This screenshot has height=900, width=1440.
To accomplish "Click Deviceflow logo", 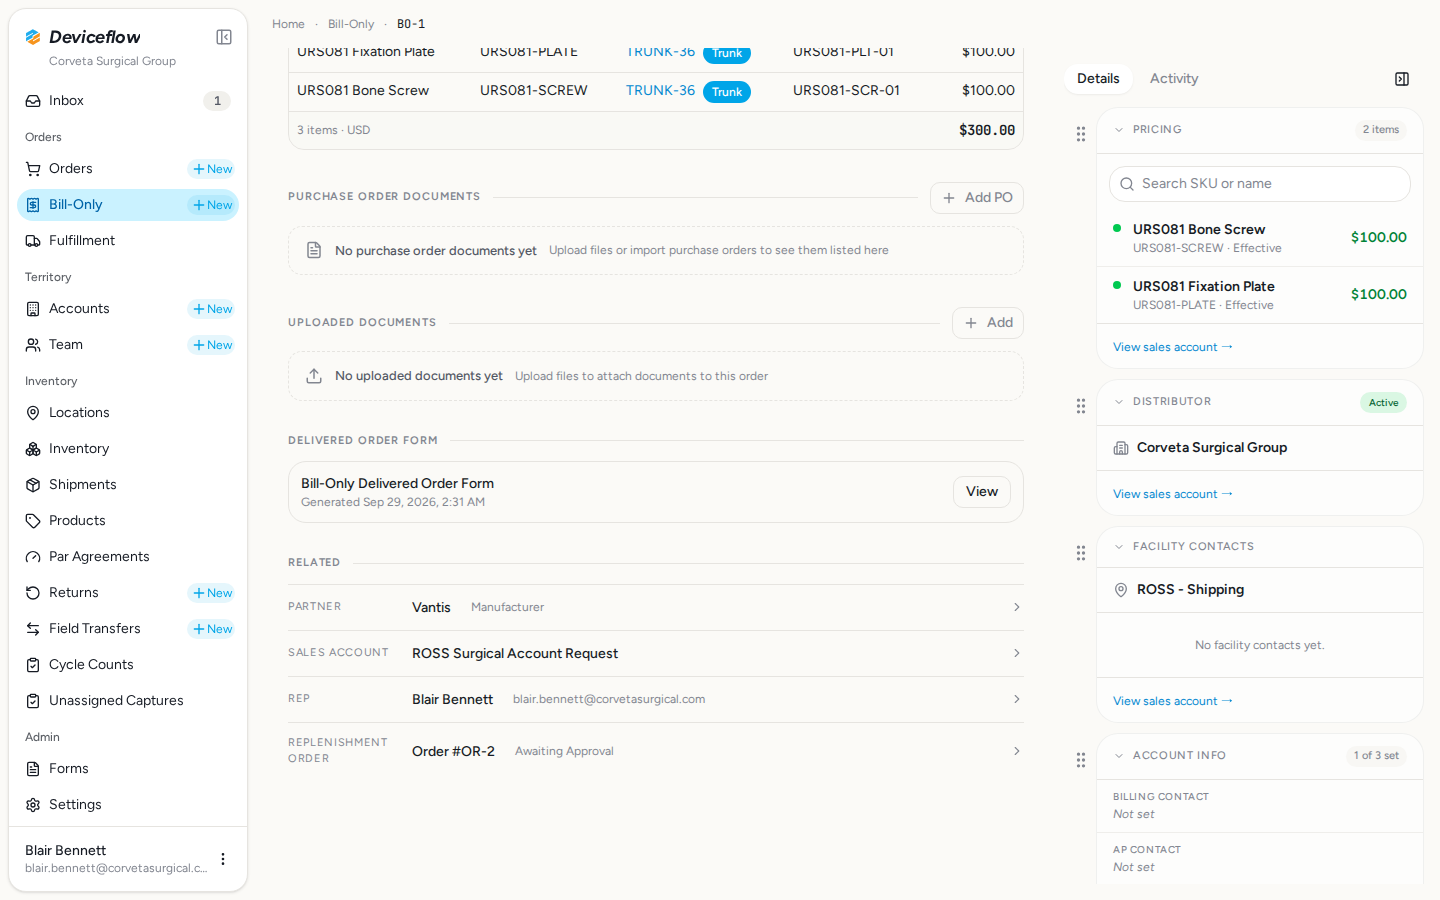I will coord(83,37).
